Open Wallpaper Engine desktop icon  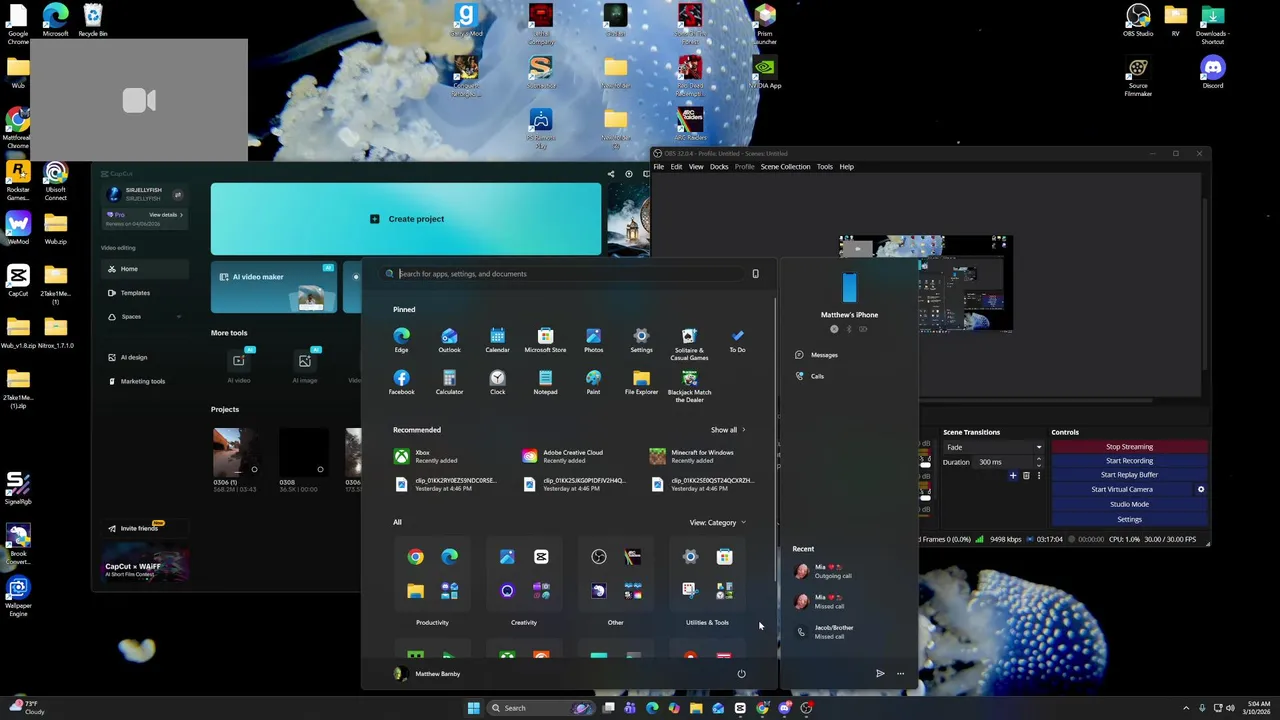[x=18, y=596]
